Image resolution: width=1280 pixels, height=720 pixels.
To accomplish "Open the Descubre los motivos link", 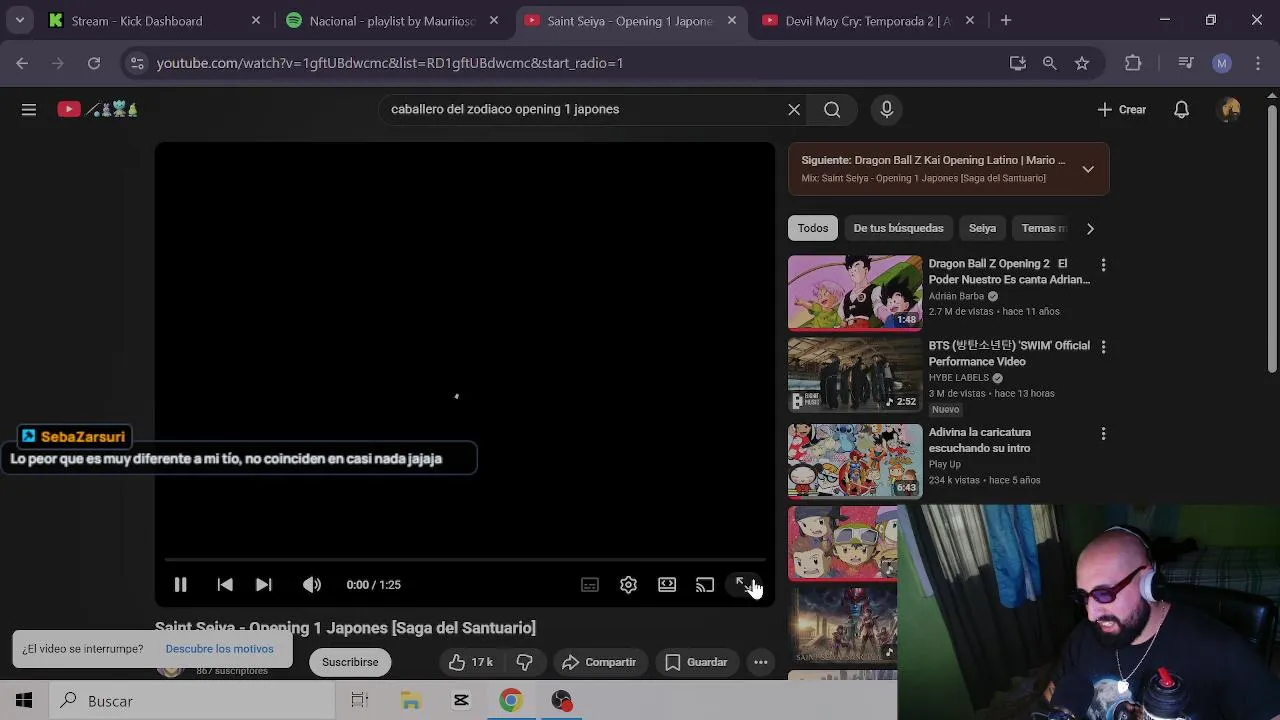I will [219, 649].
